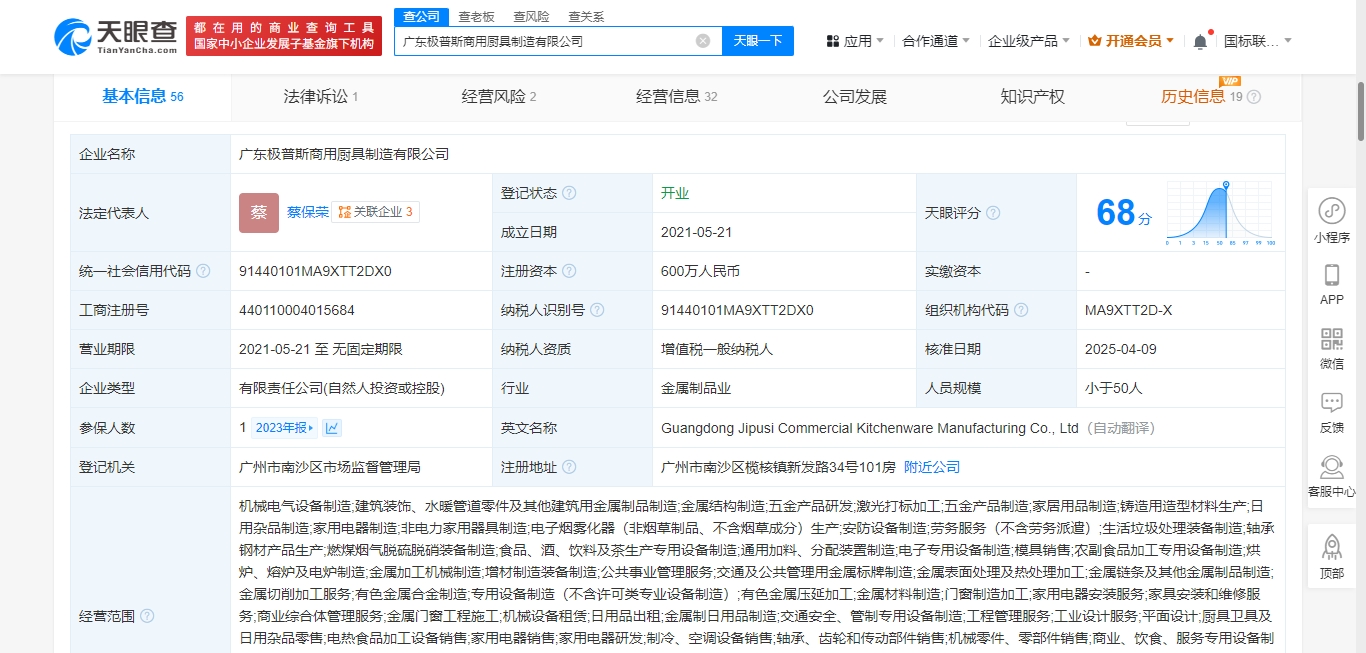The width and height of the screenshot is (1366, 653).
Task: Select the 登记状态 value 开业
Action: point(675,193)
